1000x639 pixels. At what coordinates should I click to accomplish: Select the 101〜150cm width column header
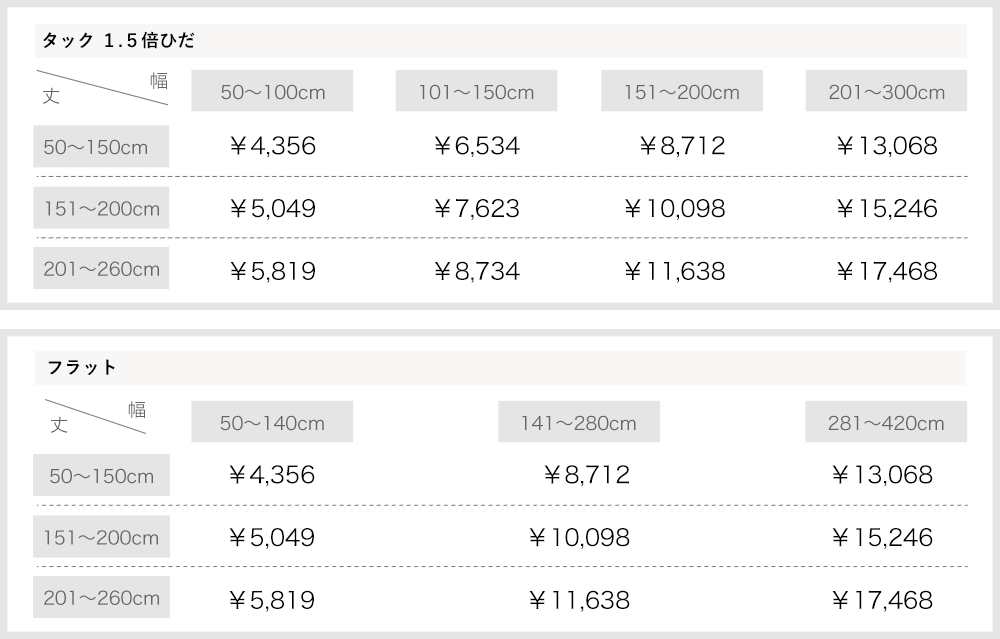tap(476, 92)
